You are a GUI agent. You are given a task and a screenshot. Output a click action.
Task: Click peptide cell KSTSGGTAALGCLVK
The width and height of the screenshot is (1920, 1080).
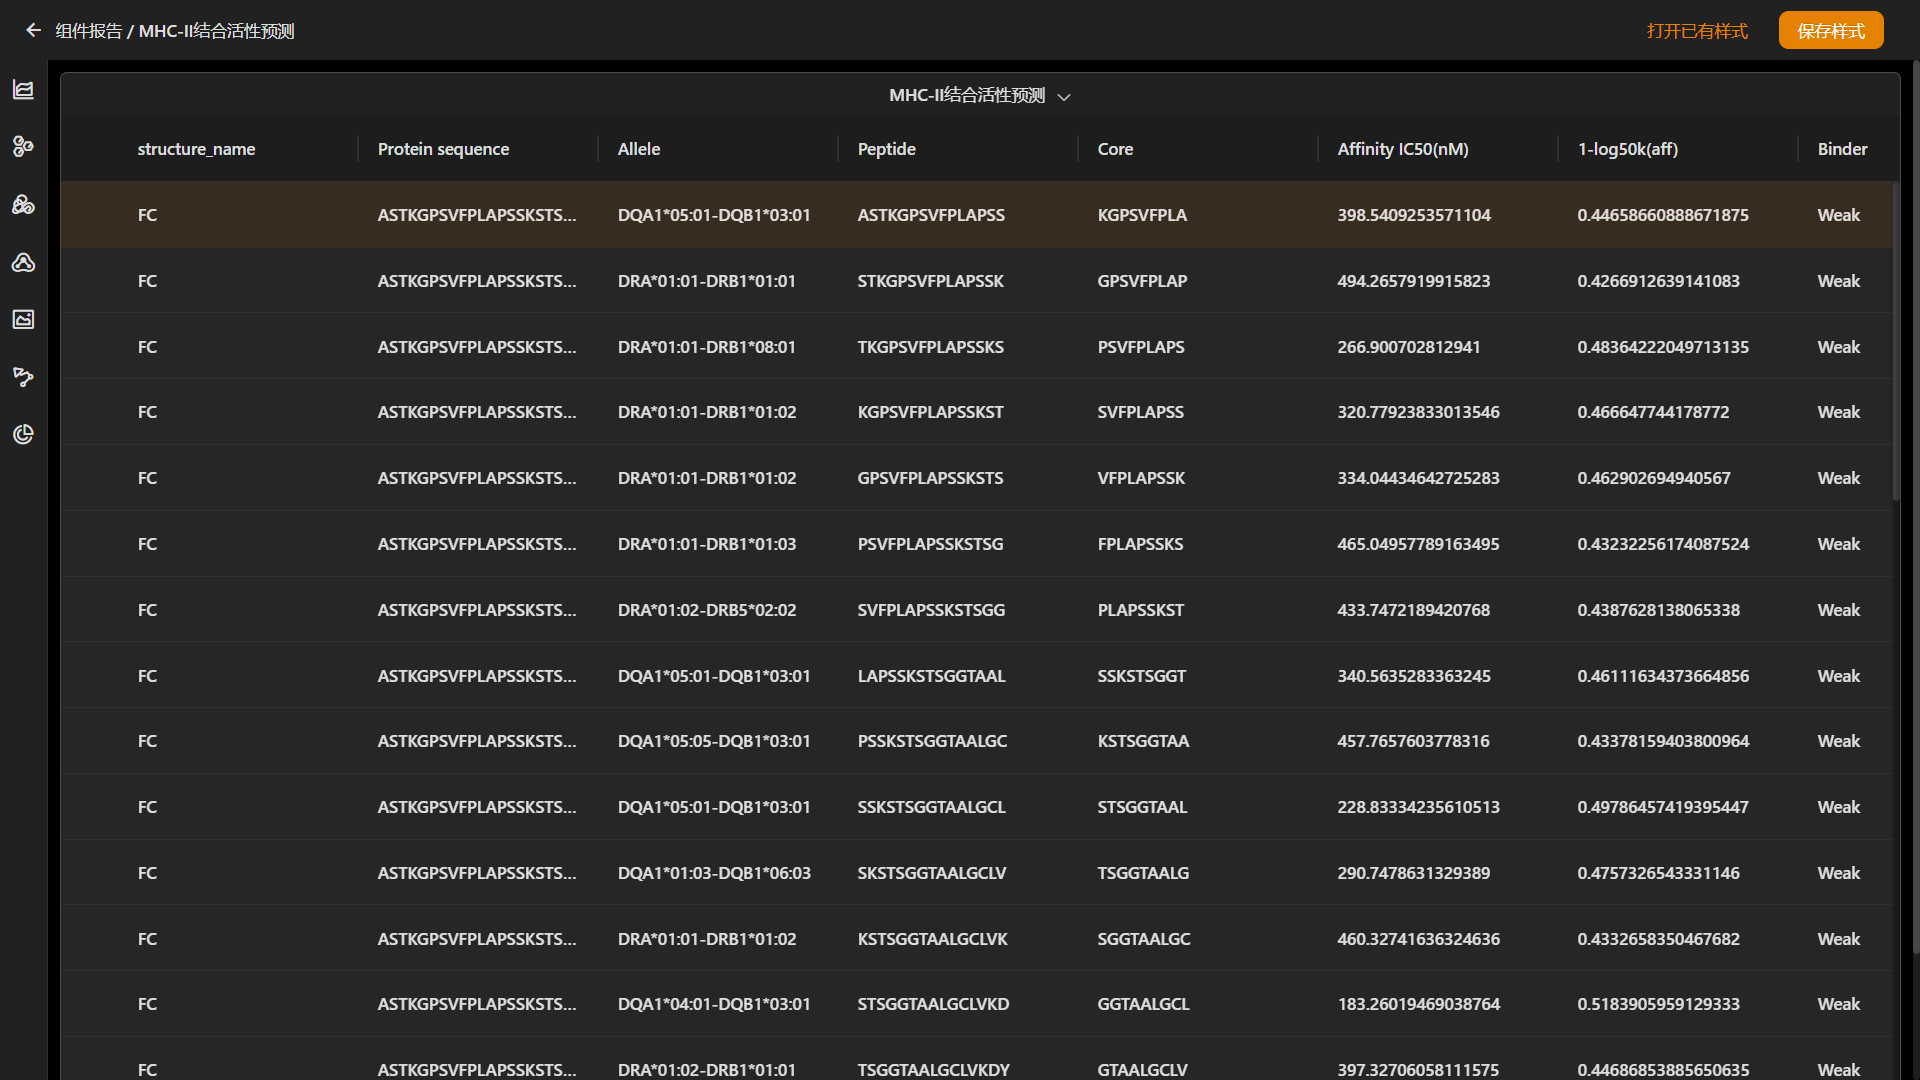coord(932,939)
